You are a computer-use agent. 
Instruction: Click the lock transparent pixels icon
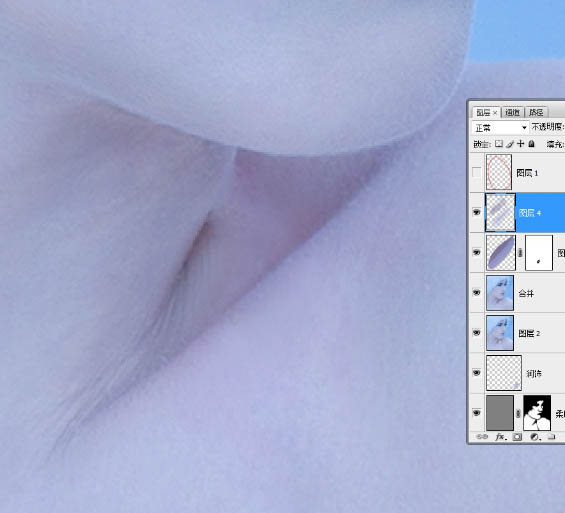click(499, 144)
